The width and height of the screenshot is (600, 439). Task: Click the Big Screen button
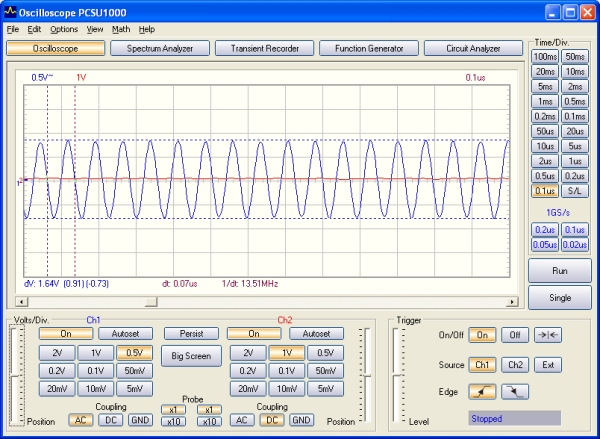191,355
